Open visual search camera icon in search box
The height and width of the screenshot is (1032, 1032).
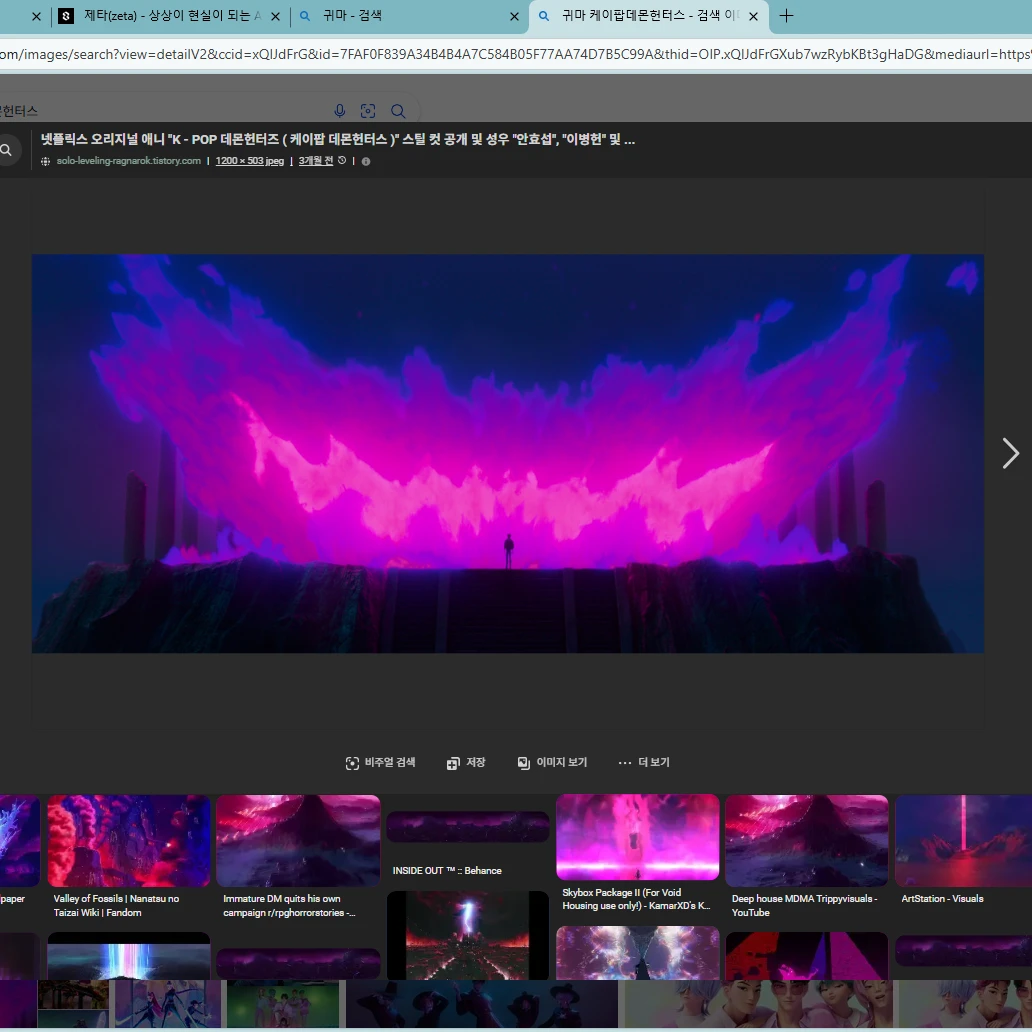(x=368, y=111)
